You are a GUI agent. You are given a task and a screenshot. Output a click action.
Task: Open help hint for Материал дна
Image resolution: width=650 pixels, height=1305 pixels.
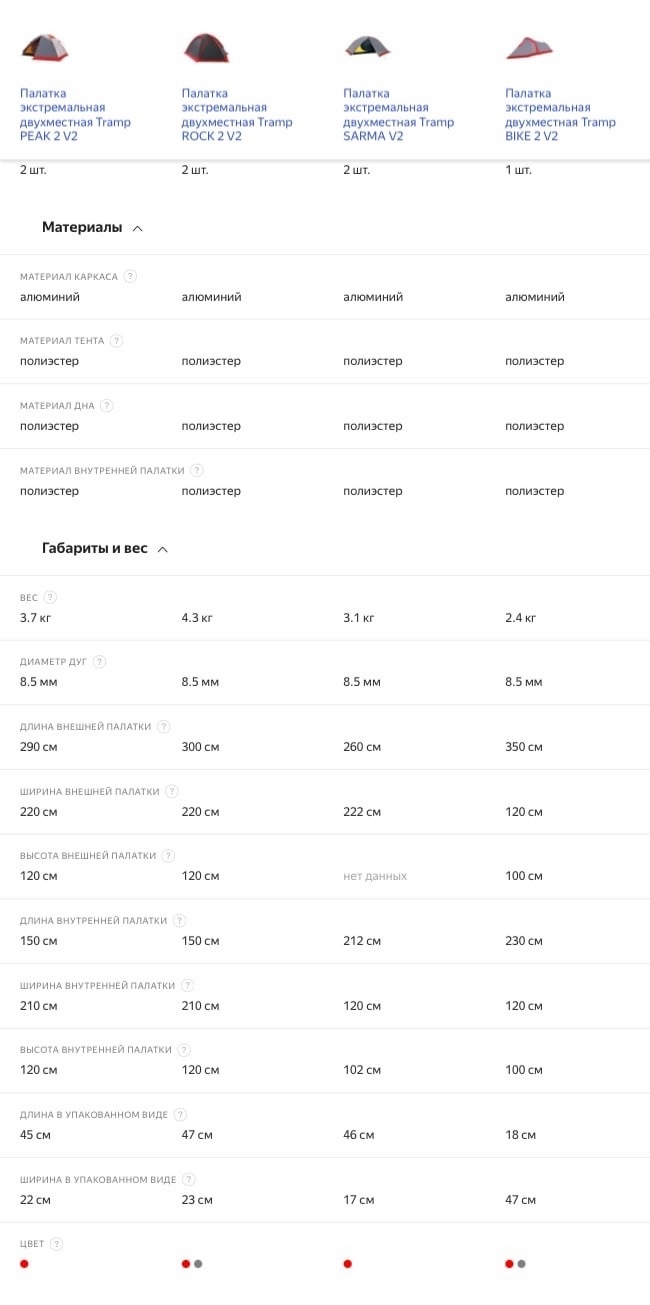(107, 406)
